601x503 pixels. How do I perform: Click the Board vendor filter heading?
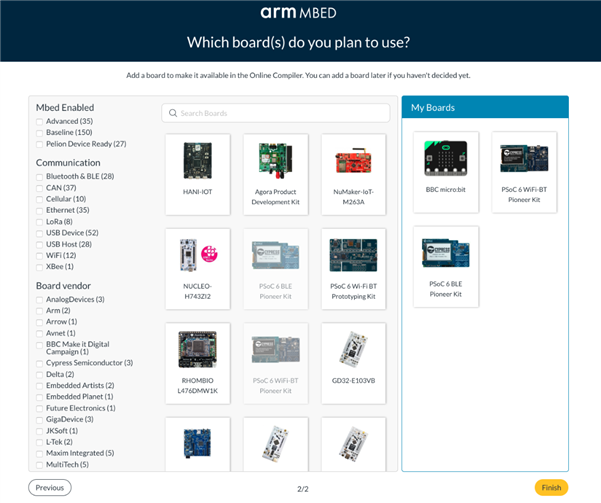tap(63, 286)
